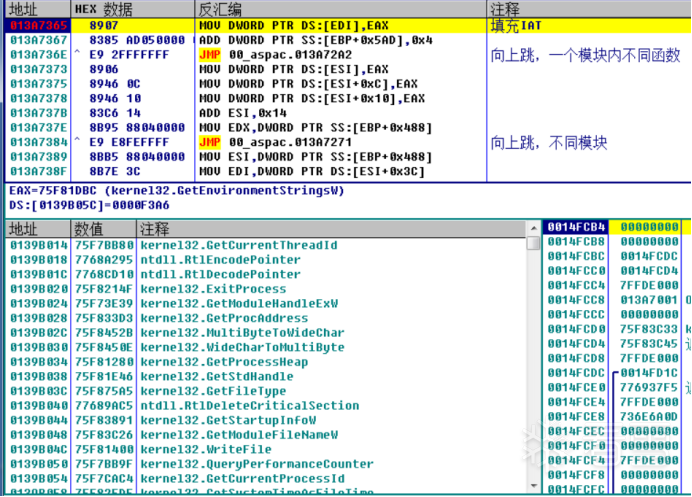692x497 pixels.
Task: Select address 013A7373 in disassembly
Action: 38,69
